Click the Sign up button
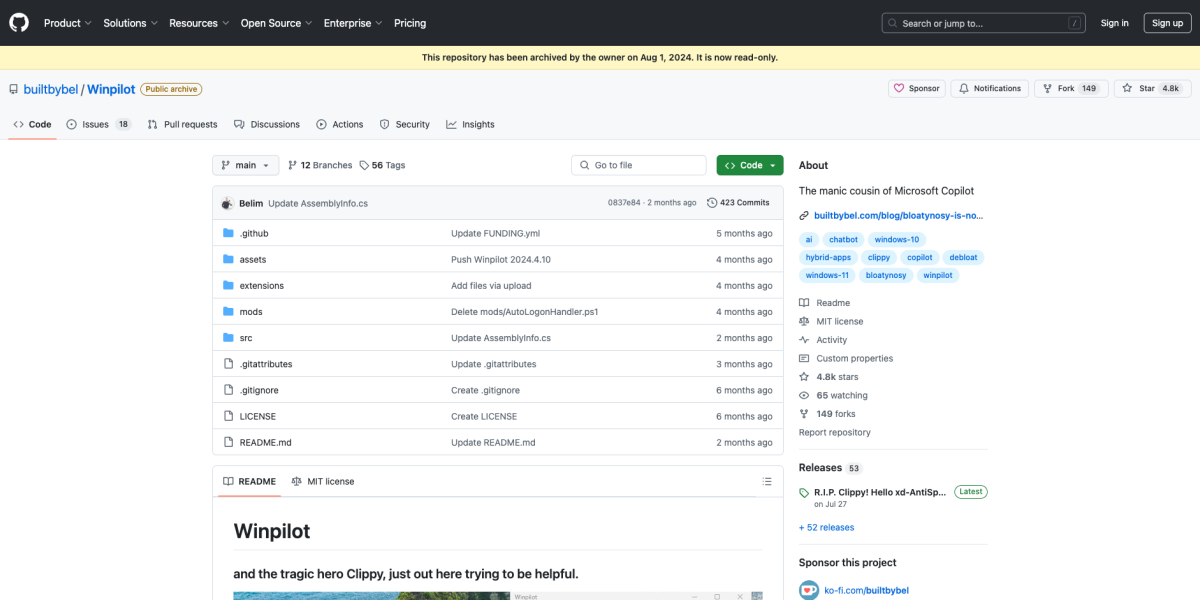Image resolution: width=1200 pixels, height=600 pixels. tap(1167, 23)
